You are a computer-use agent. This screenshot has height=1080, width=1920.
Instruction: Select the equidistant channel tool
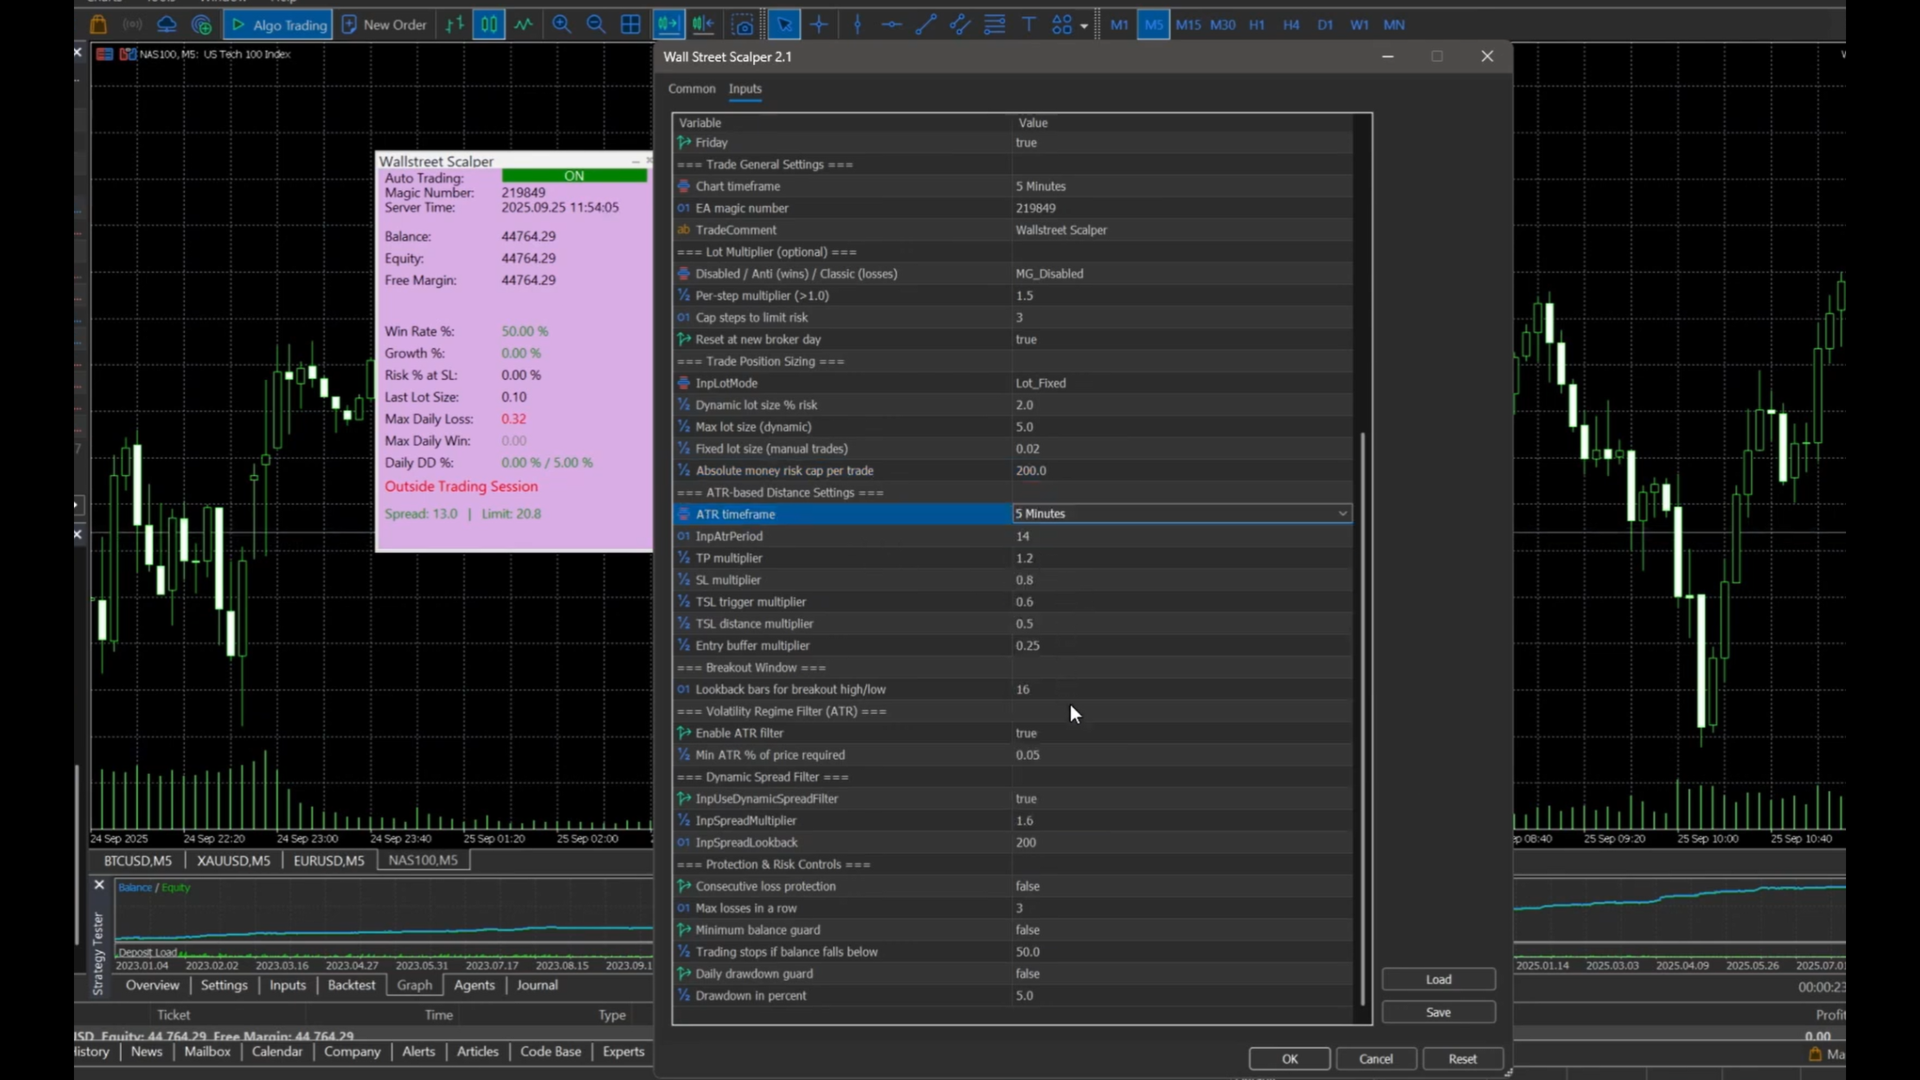(x=960, y=25)
